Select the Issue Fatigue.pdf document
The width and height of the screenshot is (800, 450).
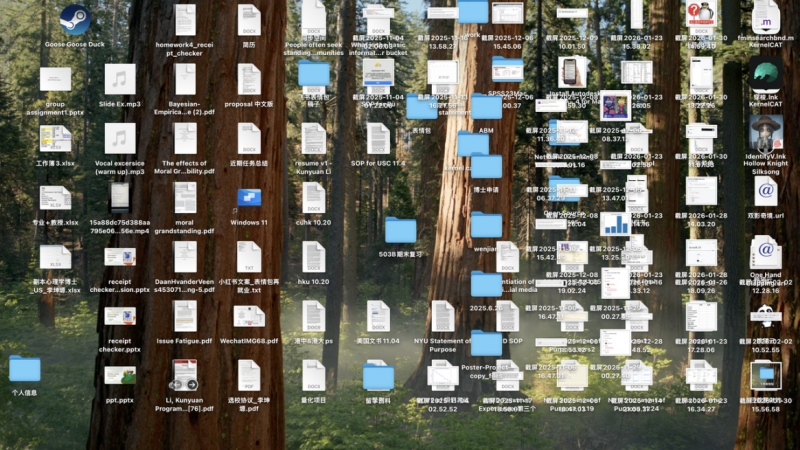click(x=185, y=316)
